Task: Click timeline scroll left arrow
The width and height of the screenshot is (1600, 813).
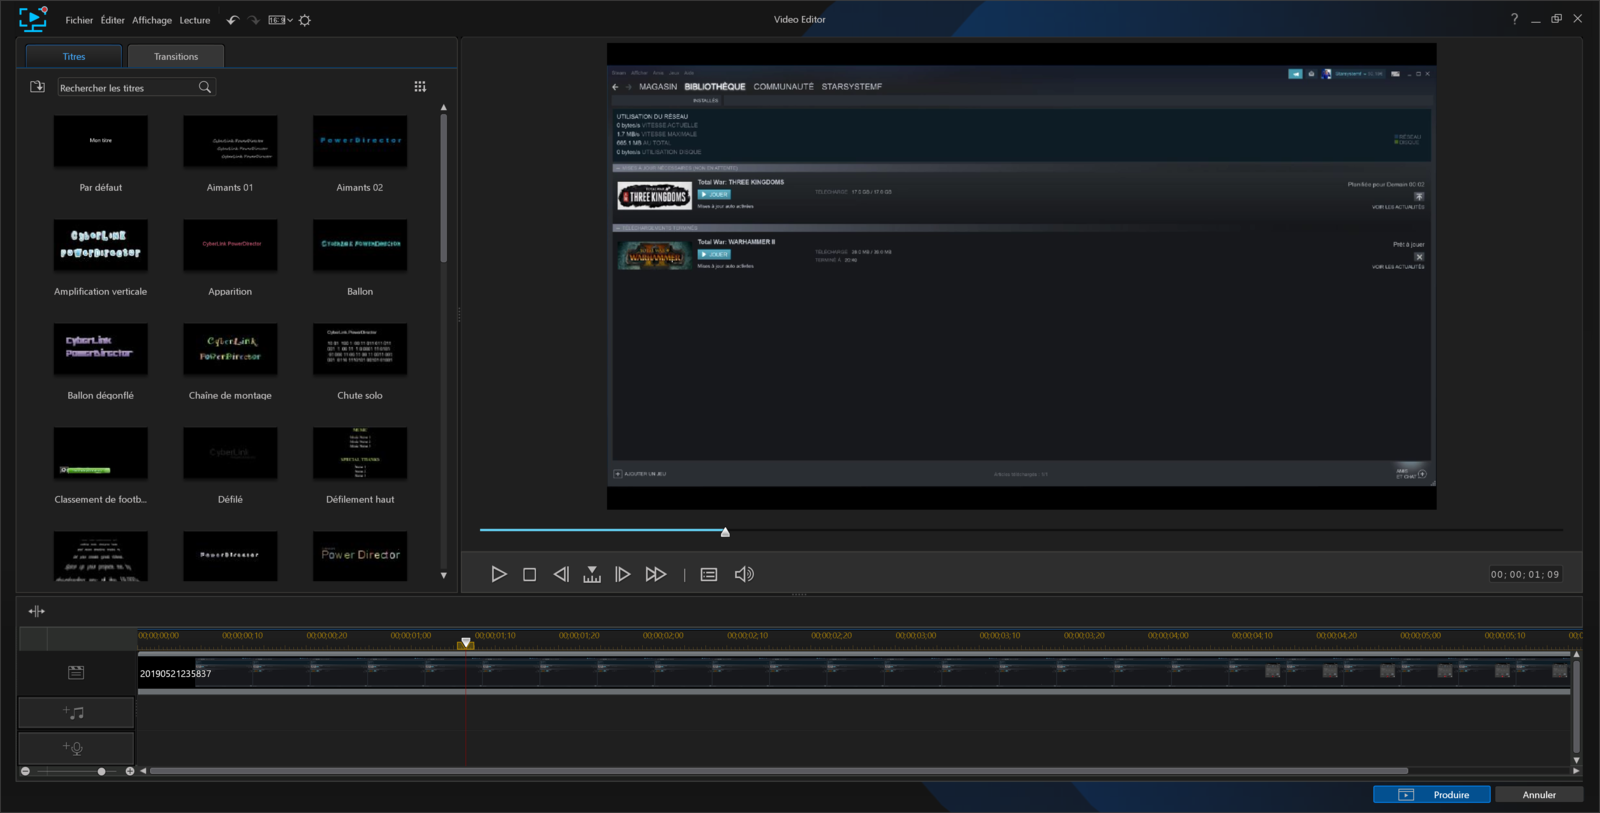Action: coord(143,771)
